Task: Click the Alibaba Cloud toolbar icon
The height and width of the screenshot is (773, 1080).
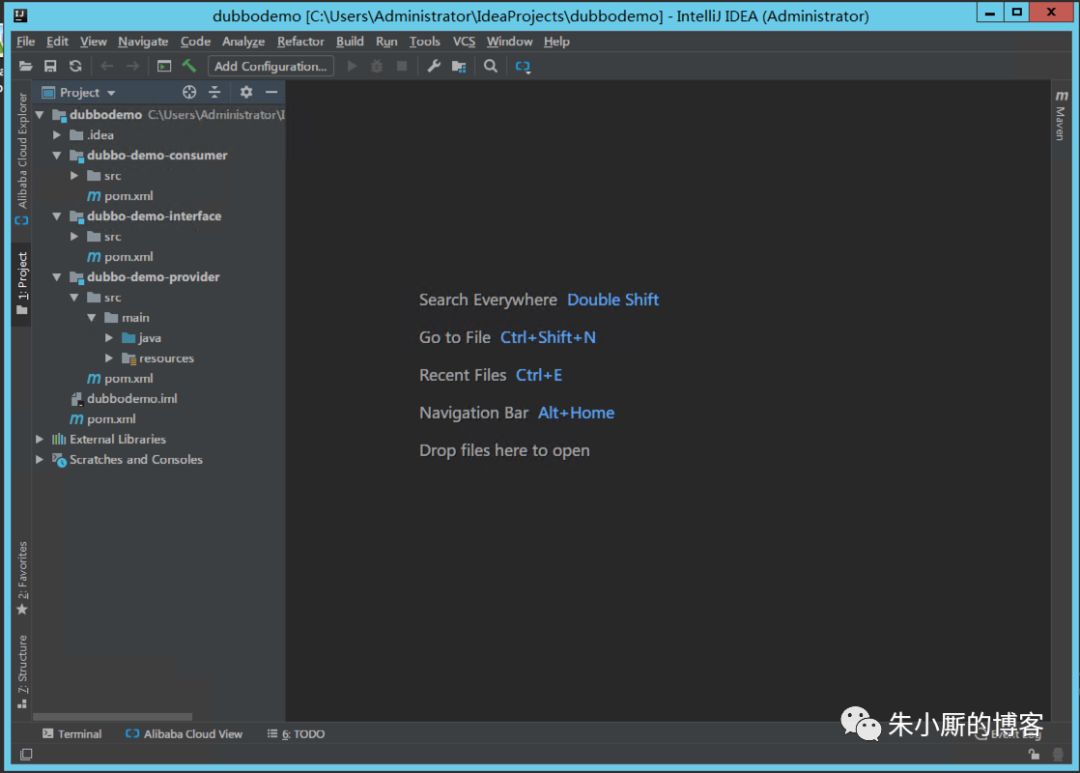Action: coord(523,66)
